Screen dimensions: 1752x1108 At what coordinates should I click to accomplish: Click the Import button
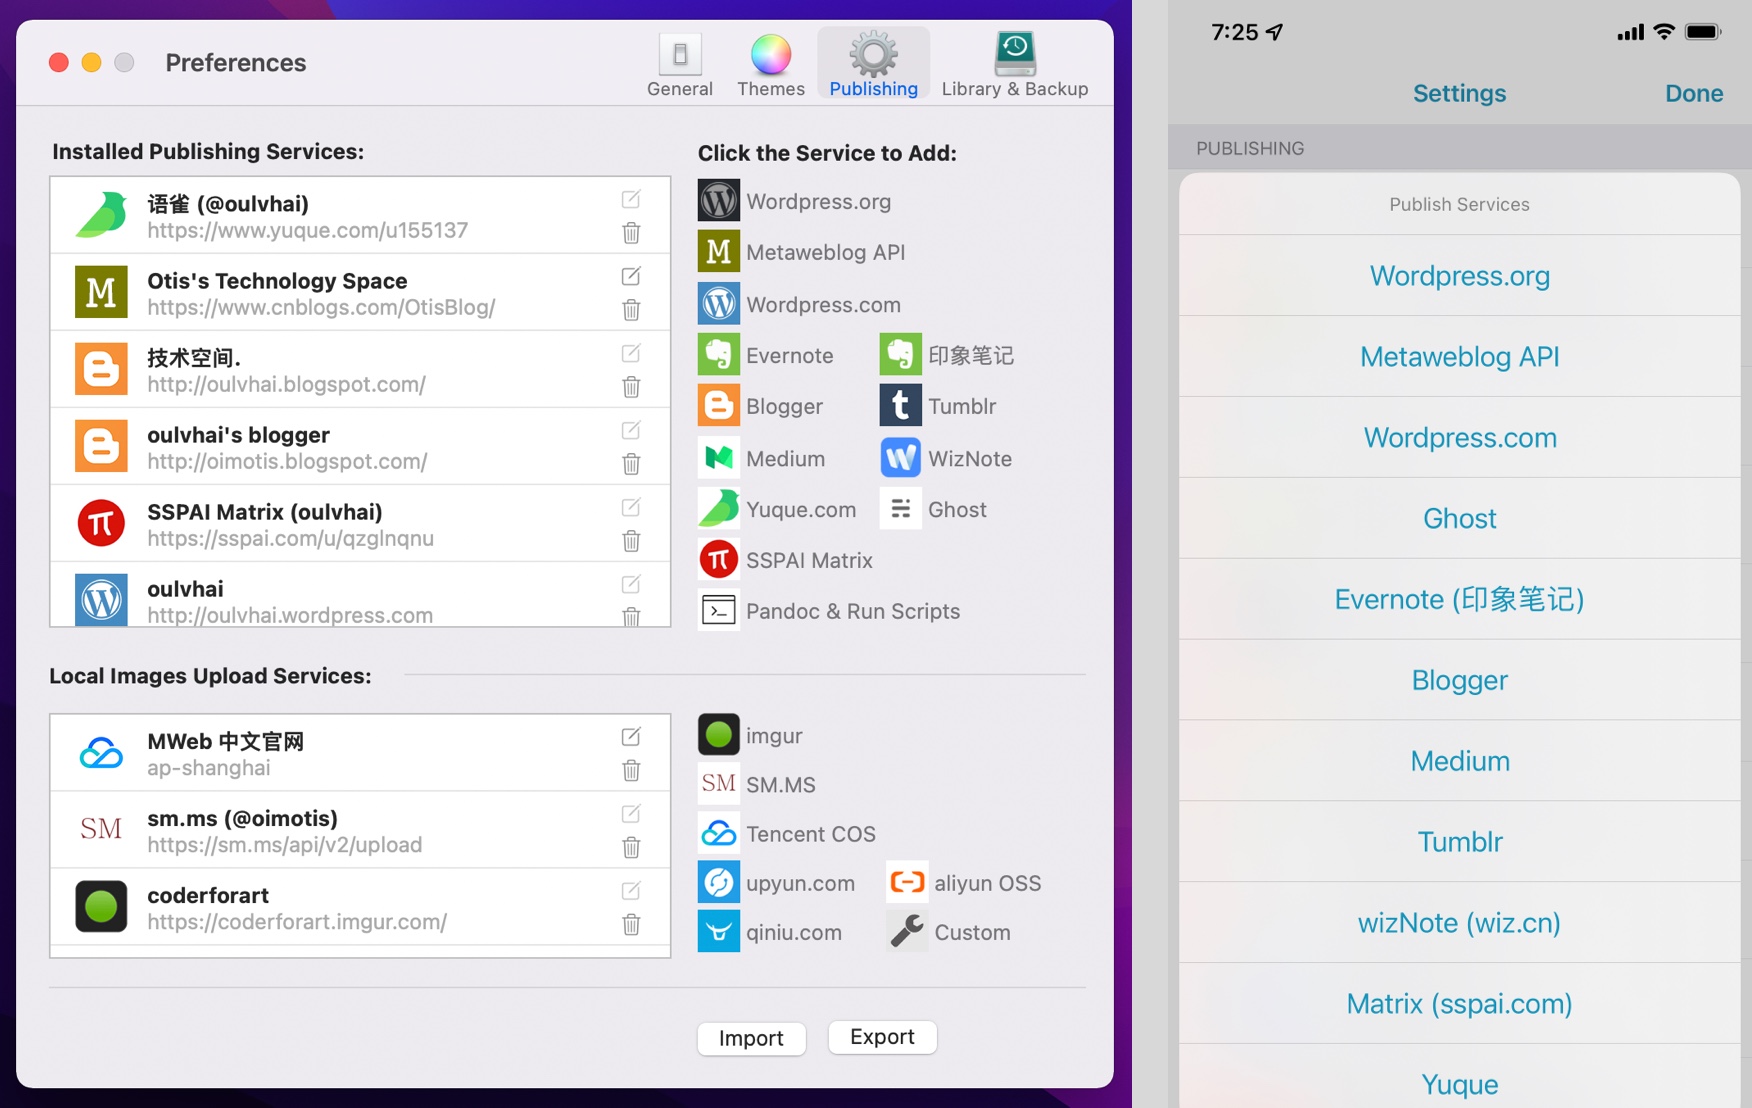click(751, 1038)
